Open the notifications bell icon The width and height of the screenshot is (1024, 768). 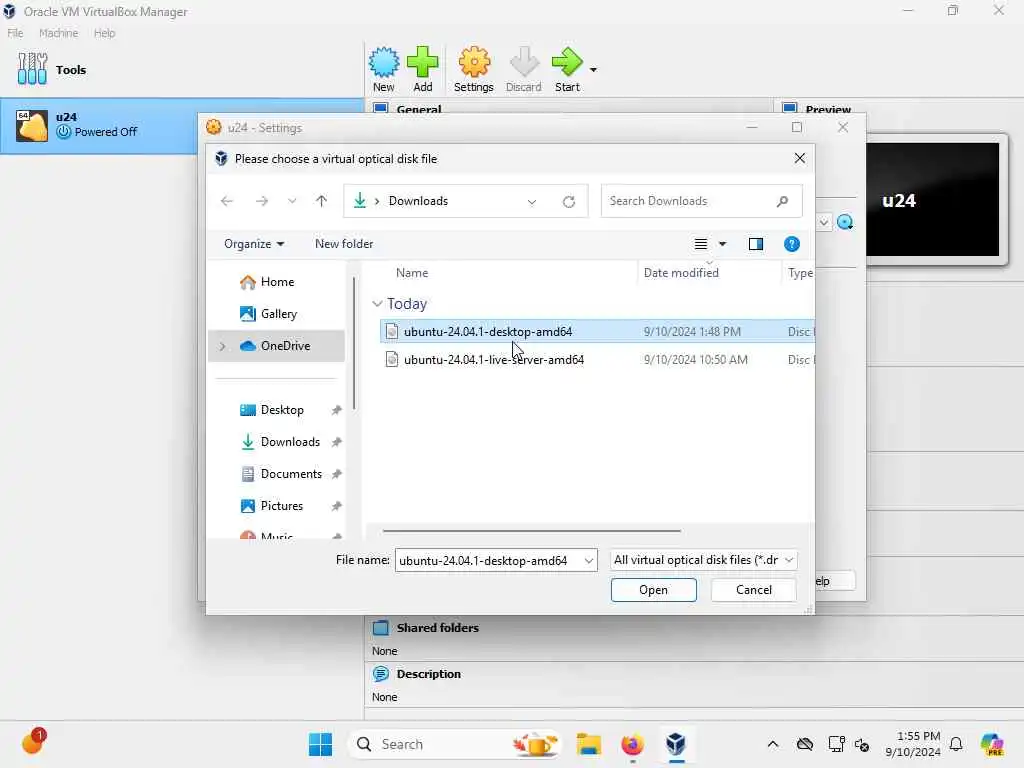coord(956,744)
